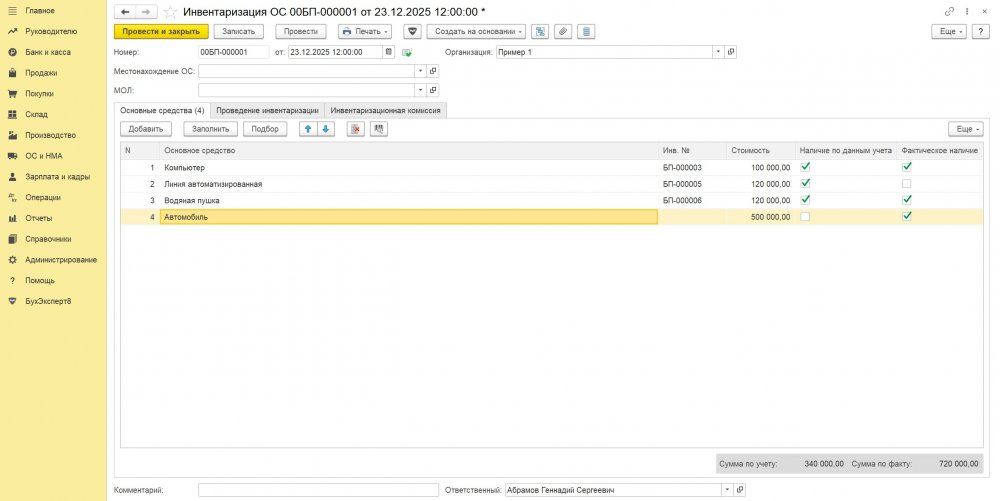Screen dimensions: 1000x501
Task: Click into the Комментарий text field
Action: [318, 490]
